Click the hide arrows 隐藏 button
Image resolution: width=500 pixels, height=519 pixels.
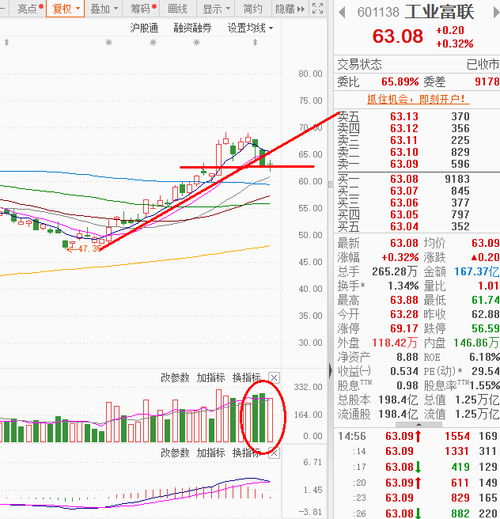pos(290,9)
